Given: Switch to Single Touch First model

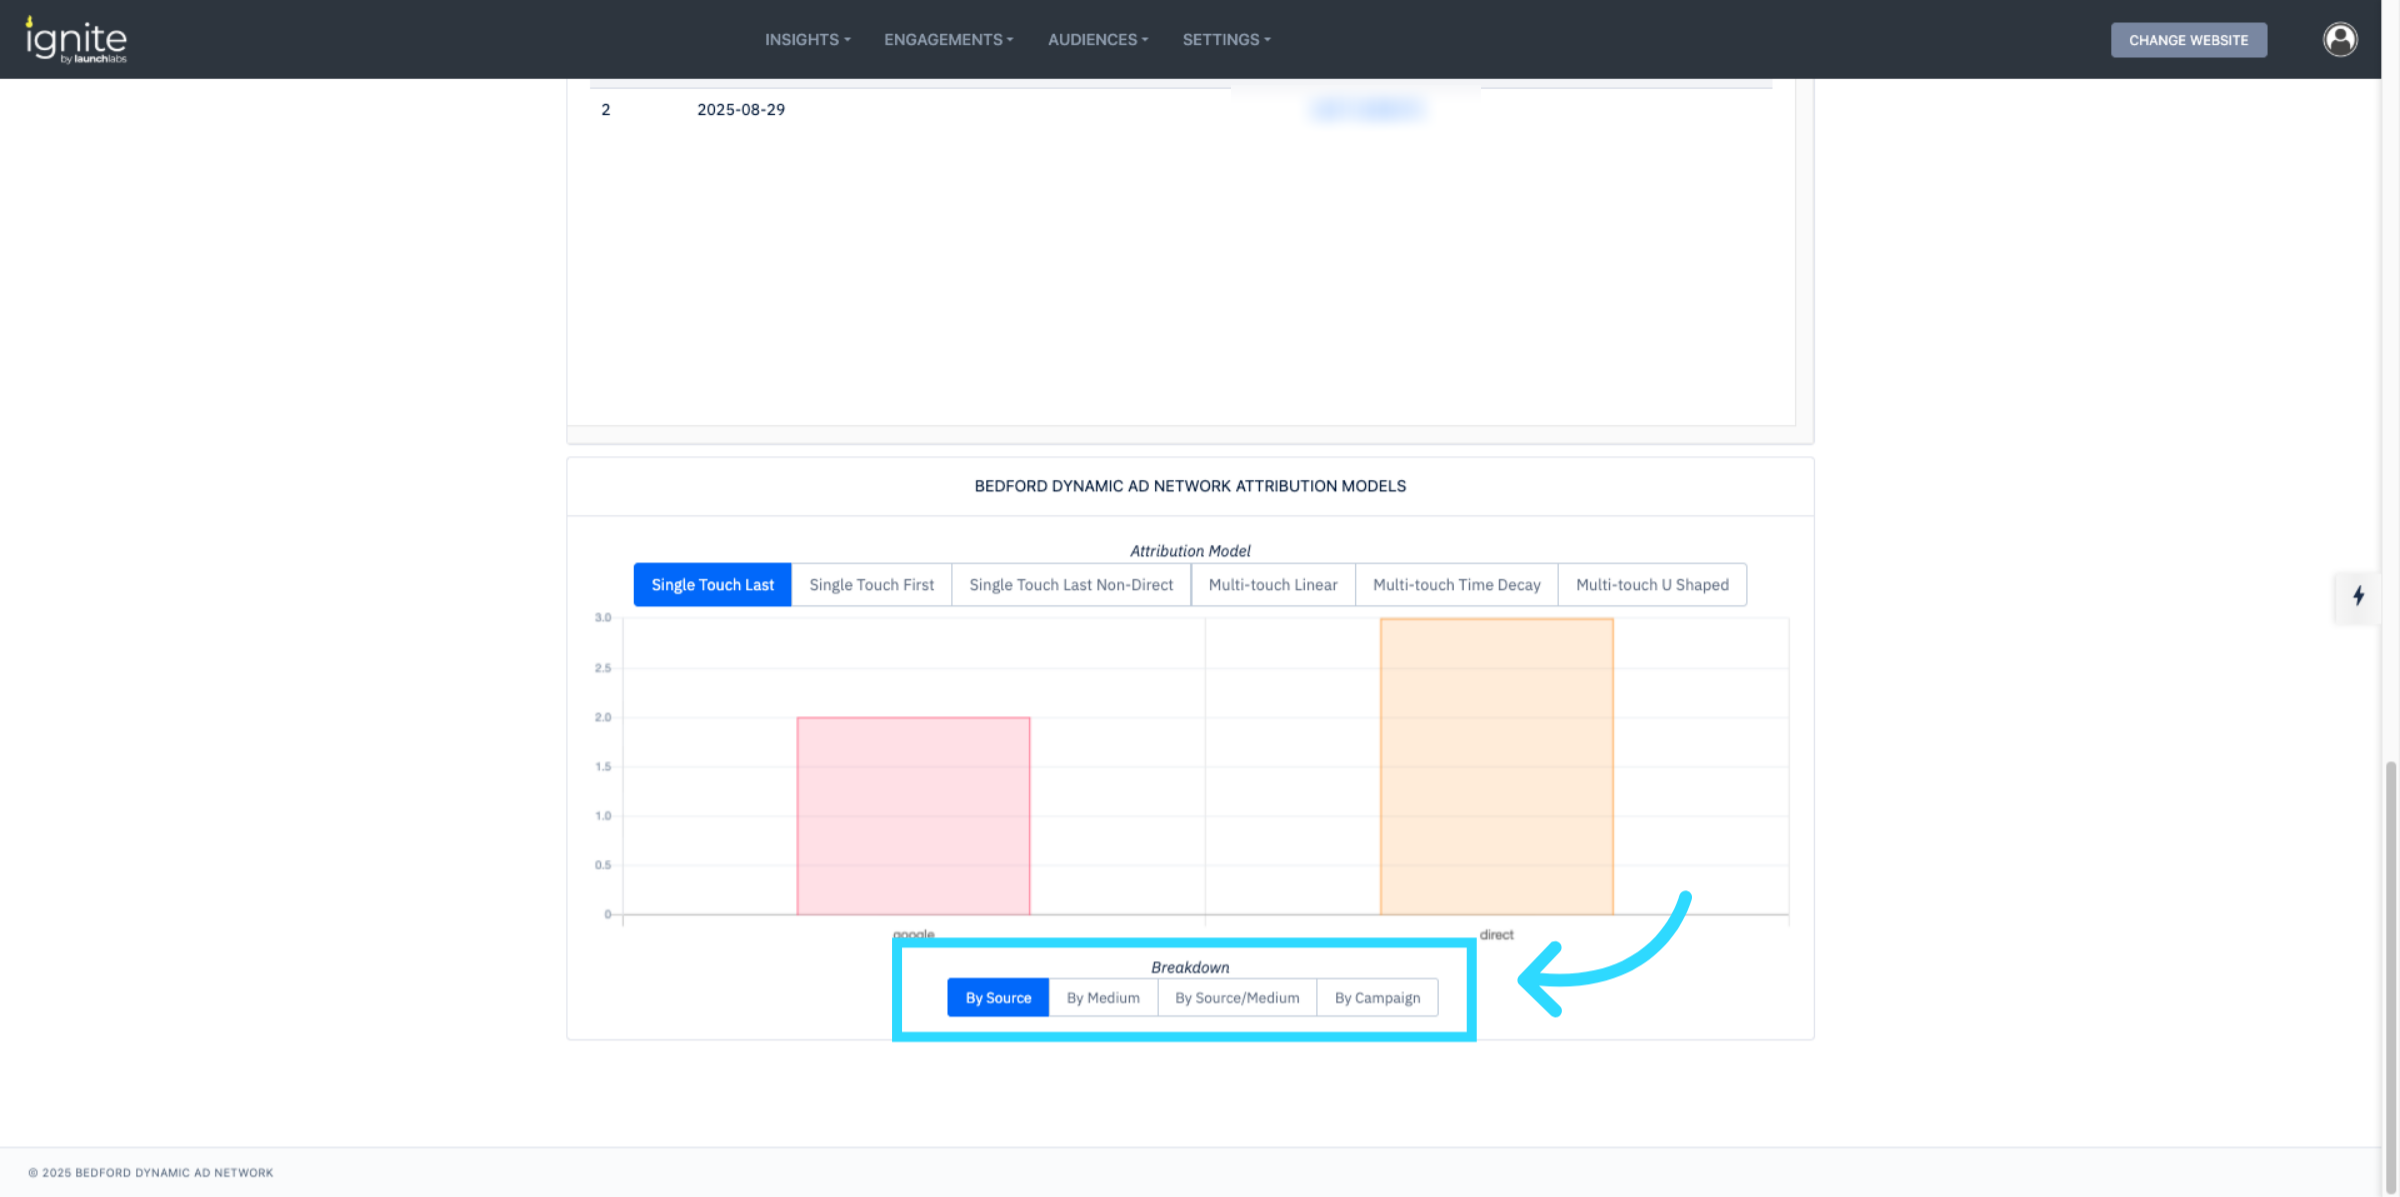Looking at the screenshot, I should 871,585.
